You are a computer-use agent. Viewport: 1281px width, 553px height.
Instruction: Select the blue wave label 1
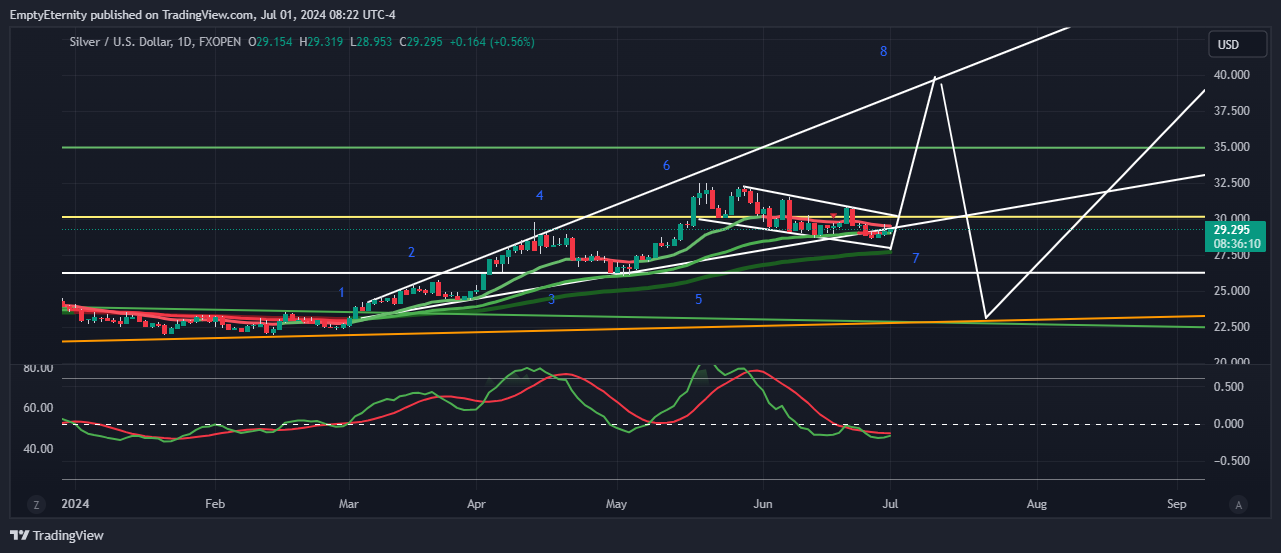tap(342, 293)
